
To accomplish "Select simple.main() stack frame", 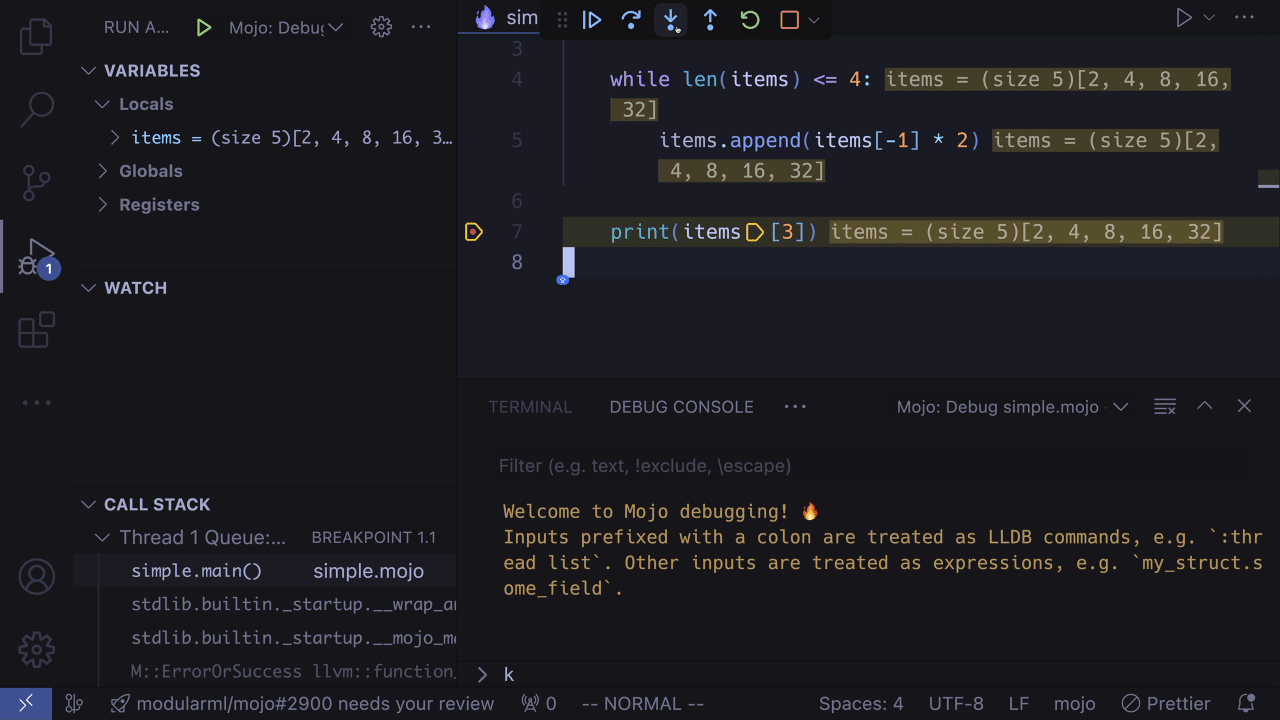I will point(265,571).
